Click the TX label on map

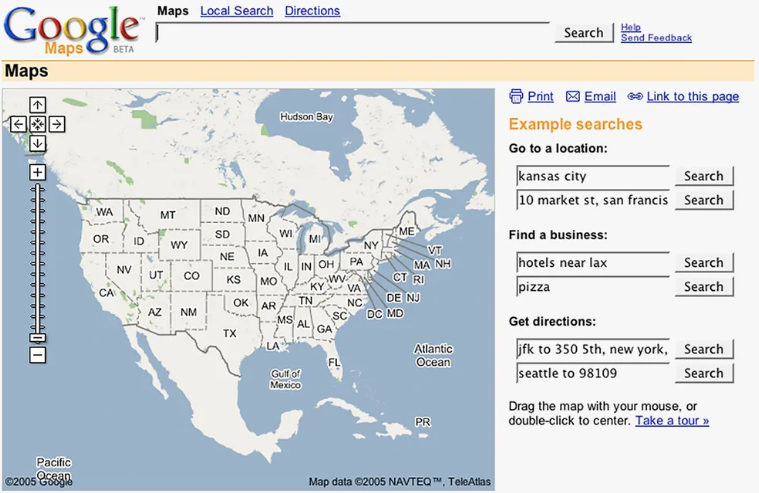coord(229,333)
